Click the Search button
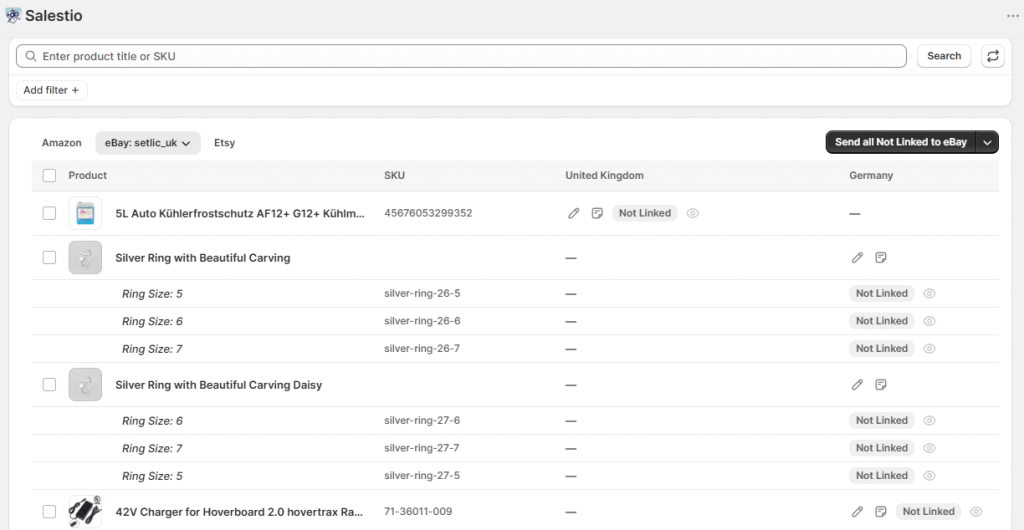 pos(943,56)
